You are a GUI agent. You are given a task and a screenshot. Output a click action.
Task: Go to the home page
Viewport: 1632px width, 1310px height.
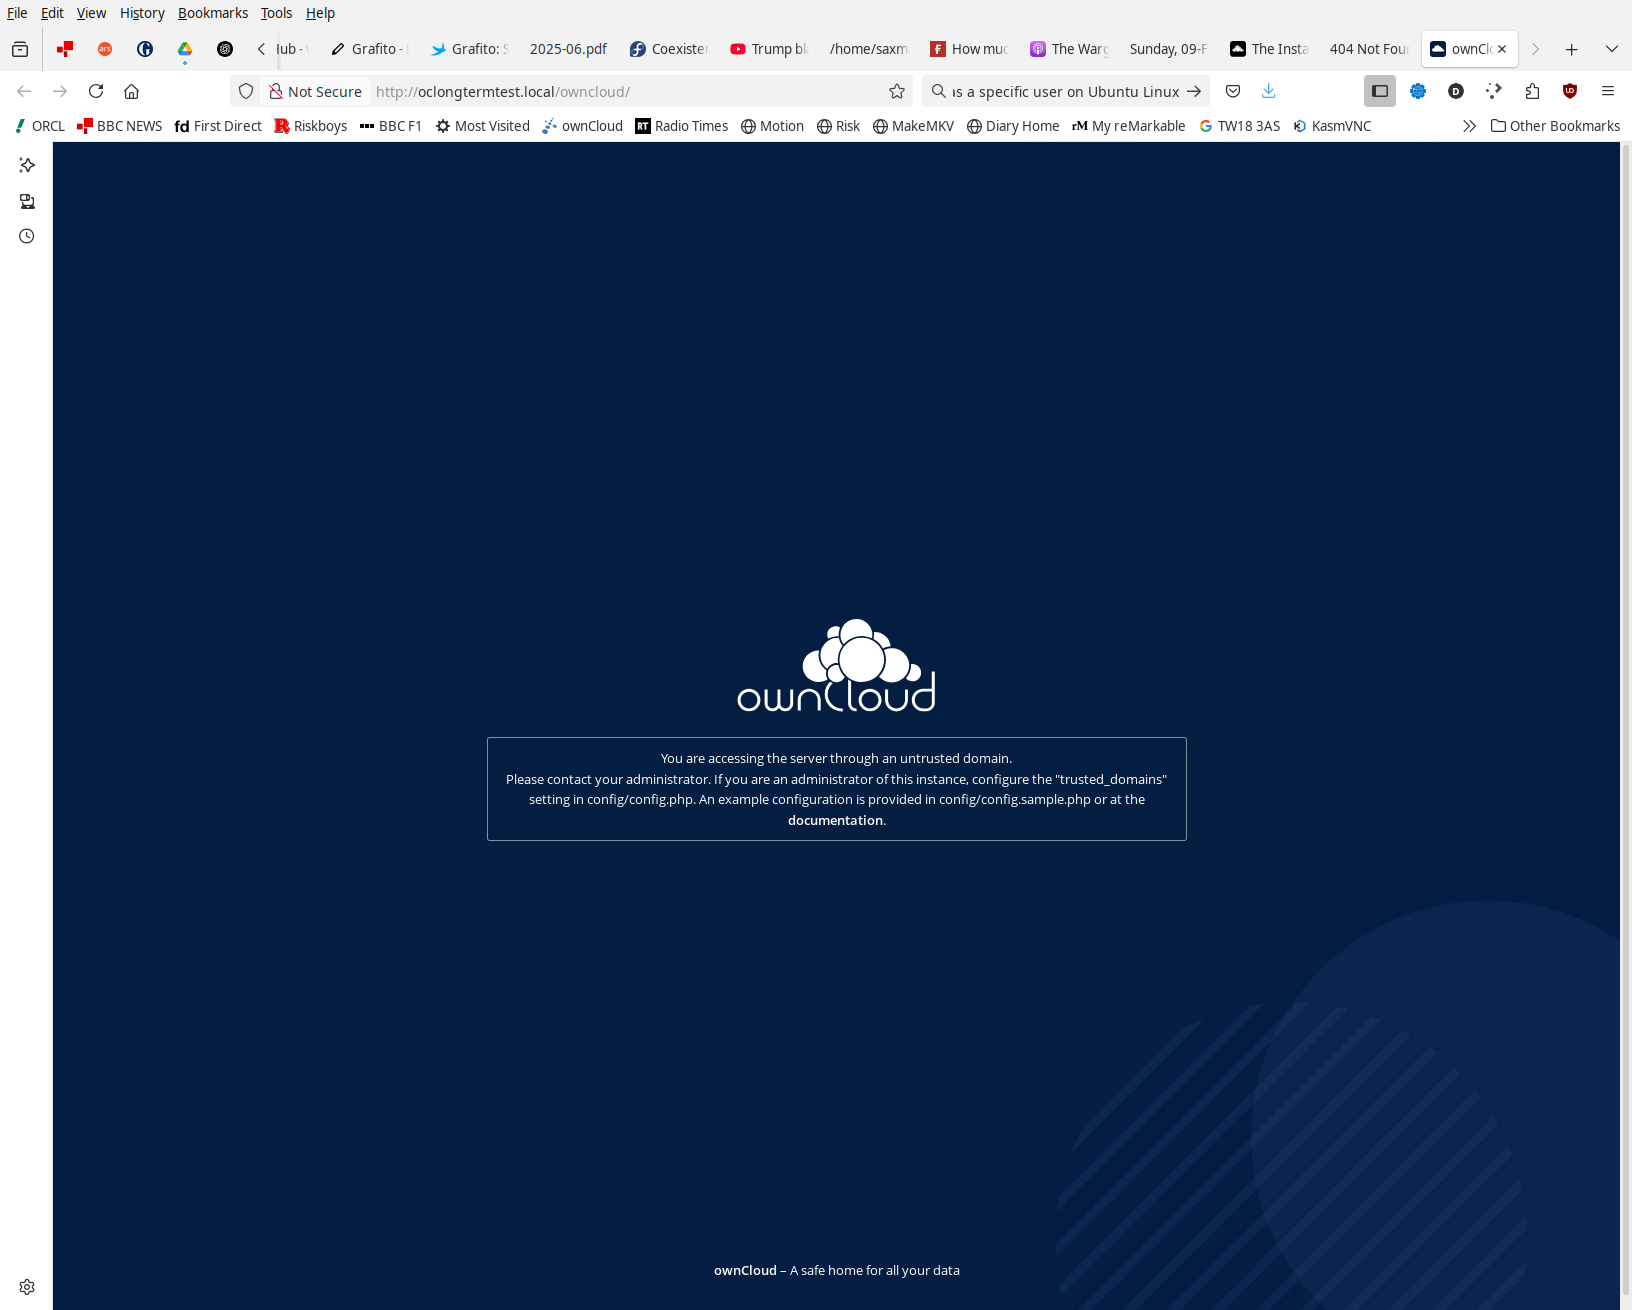pos(131,91)
